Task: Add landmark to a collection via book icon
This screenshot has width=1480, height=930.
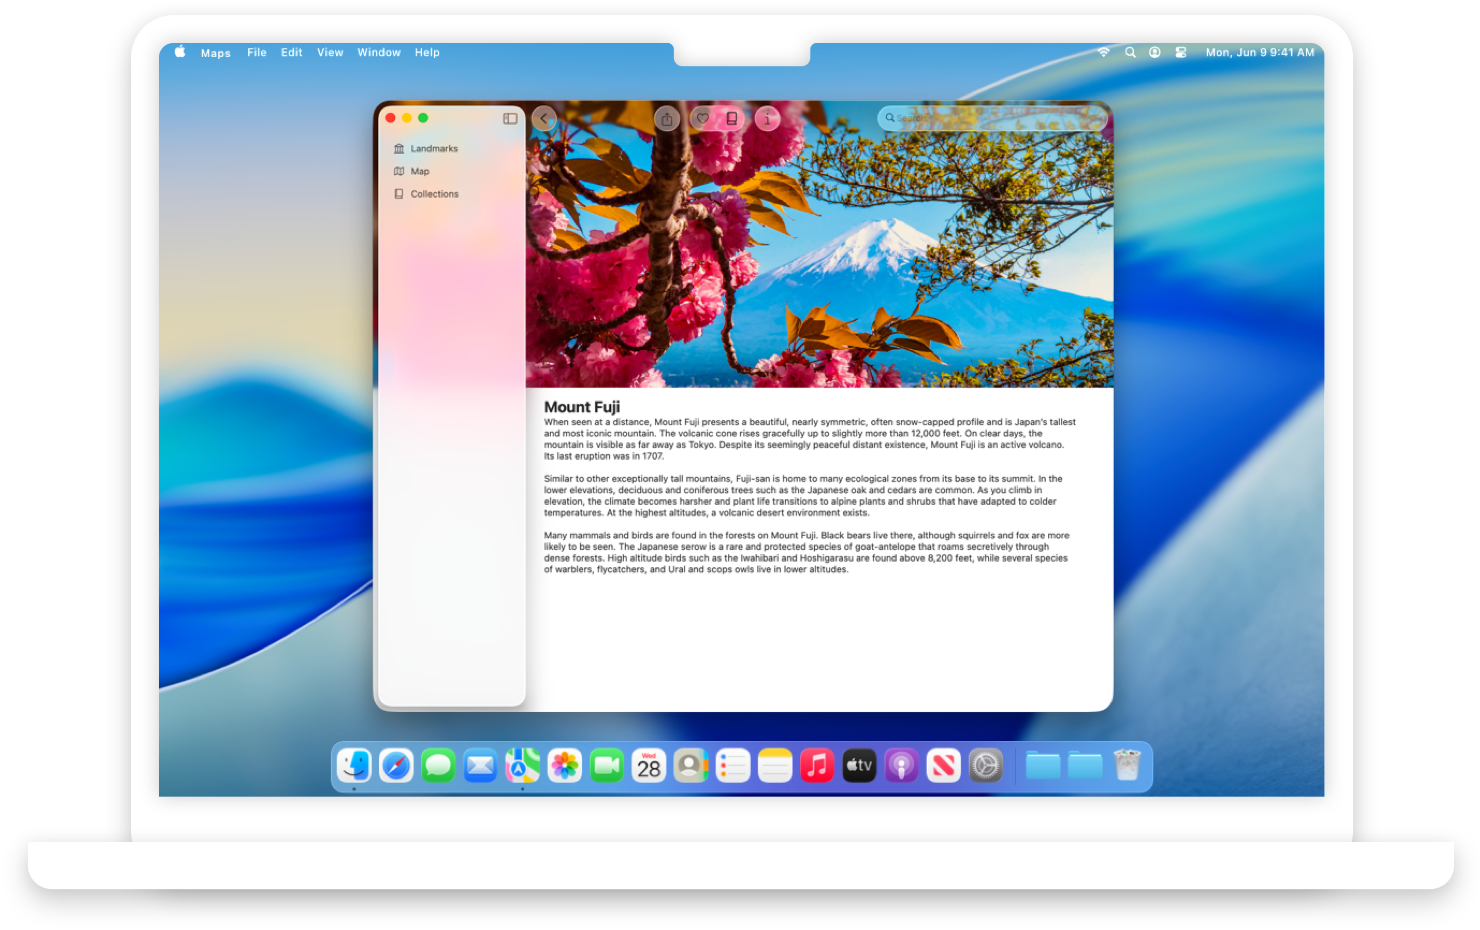Action: coord(732,119)
